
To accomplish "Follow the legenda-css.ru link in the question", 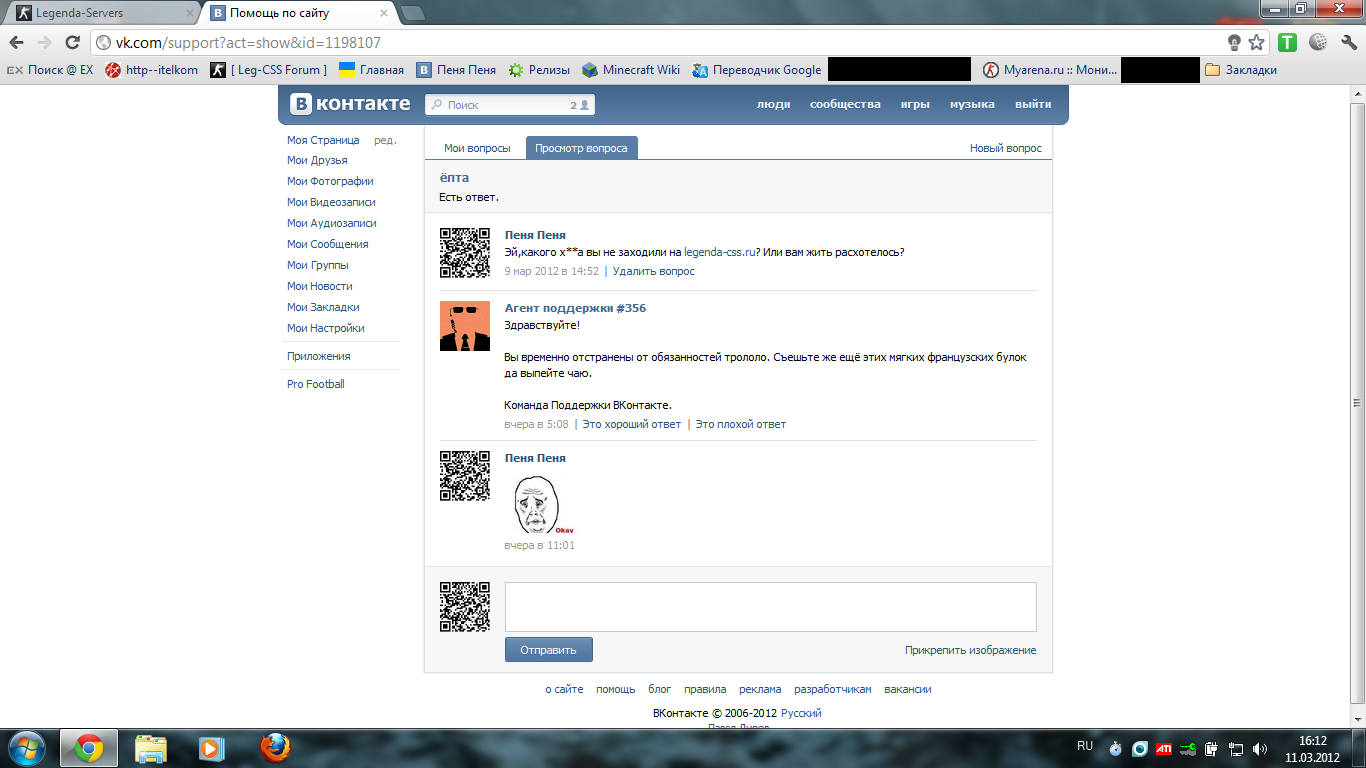I will coord(720,252).
